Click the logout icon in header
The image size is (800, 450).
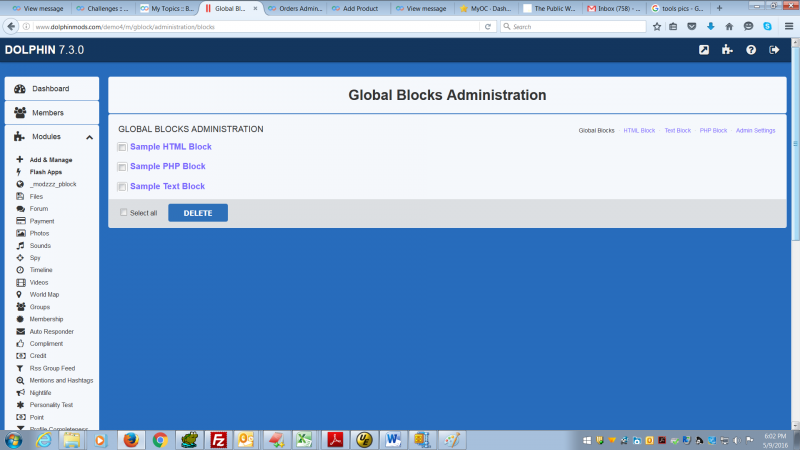click(x=774, y=50)
